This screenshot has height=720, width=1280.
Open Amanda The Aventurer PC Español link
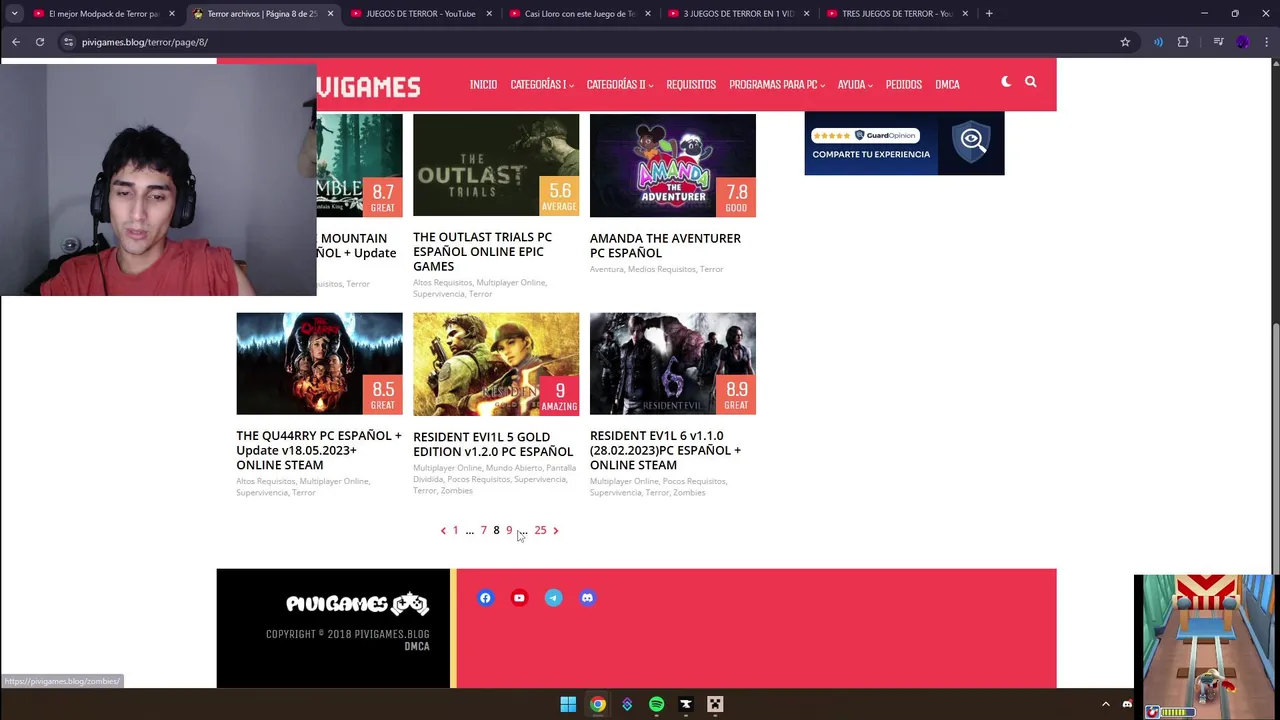(665, 246)
